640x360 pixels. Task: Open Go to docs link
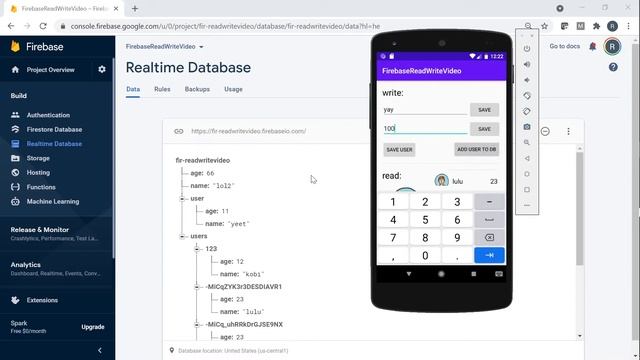[x=564, y=46]
